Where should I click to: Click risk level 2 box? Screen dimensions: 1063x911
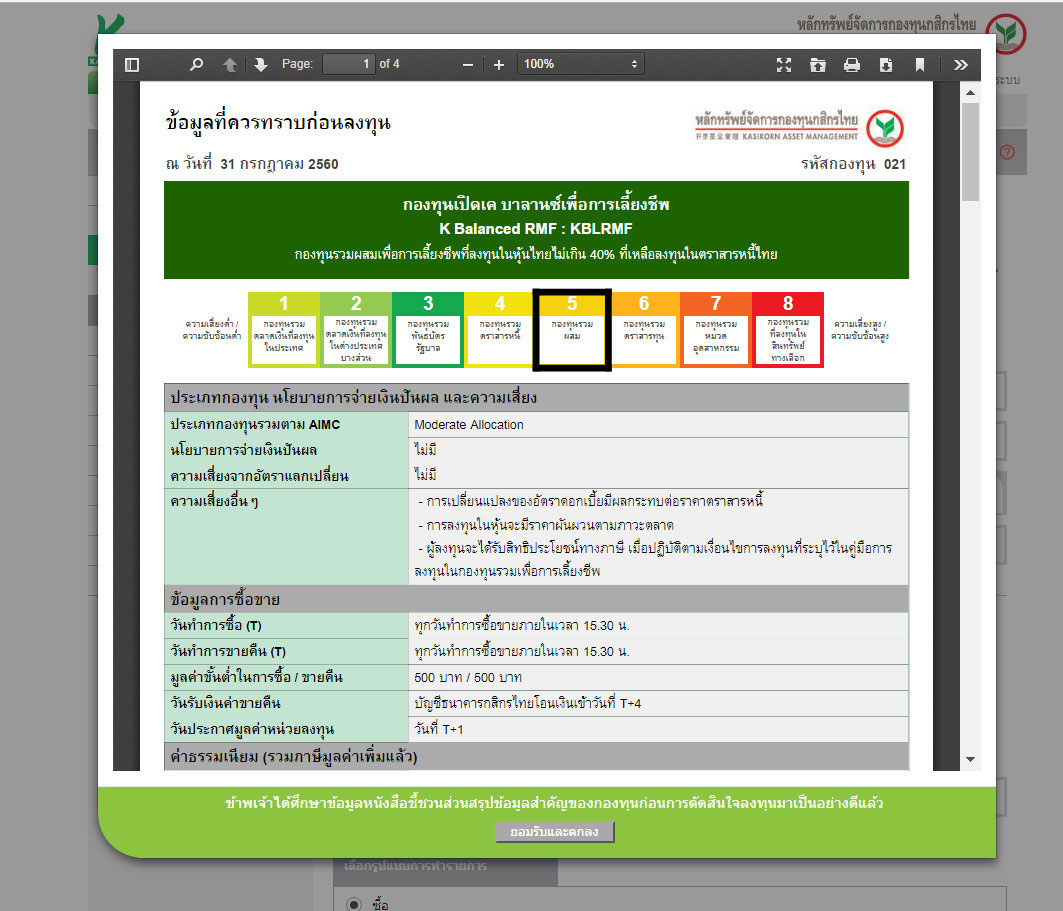(x=356, y=330)
